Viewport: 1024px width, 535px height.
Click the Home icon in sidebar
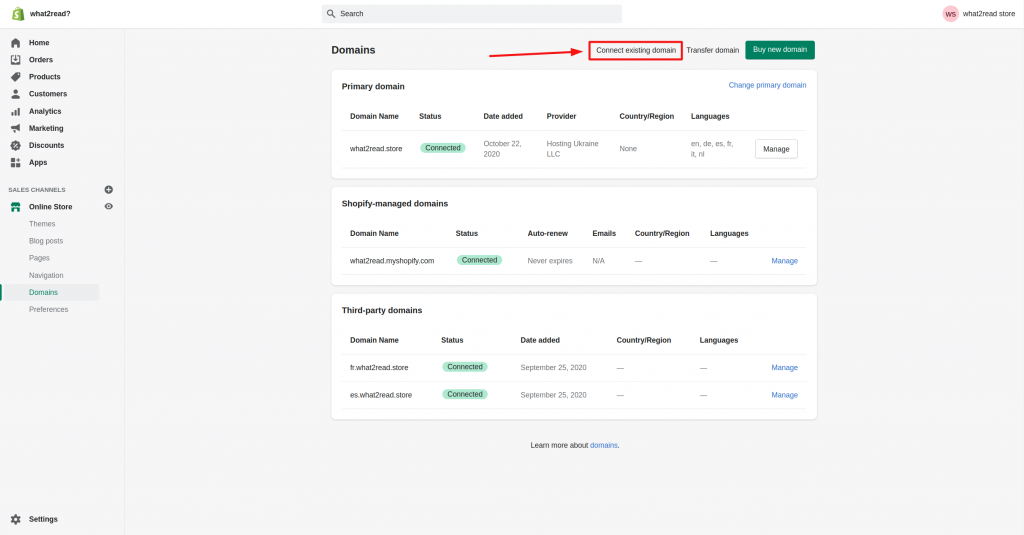click(x=16, y=42)
